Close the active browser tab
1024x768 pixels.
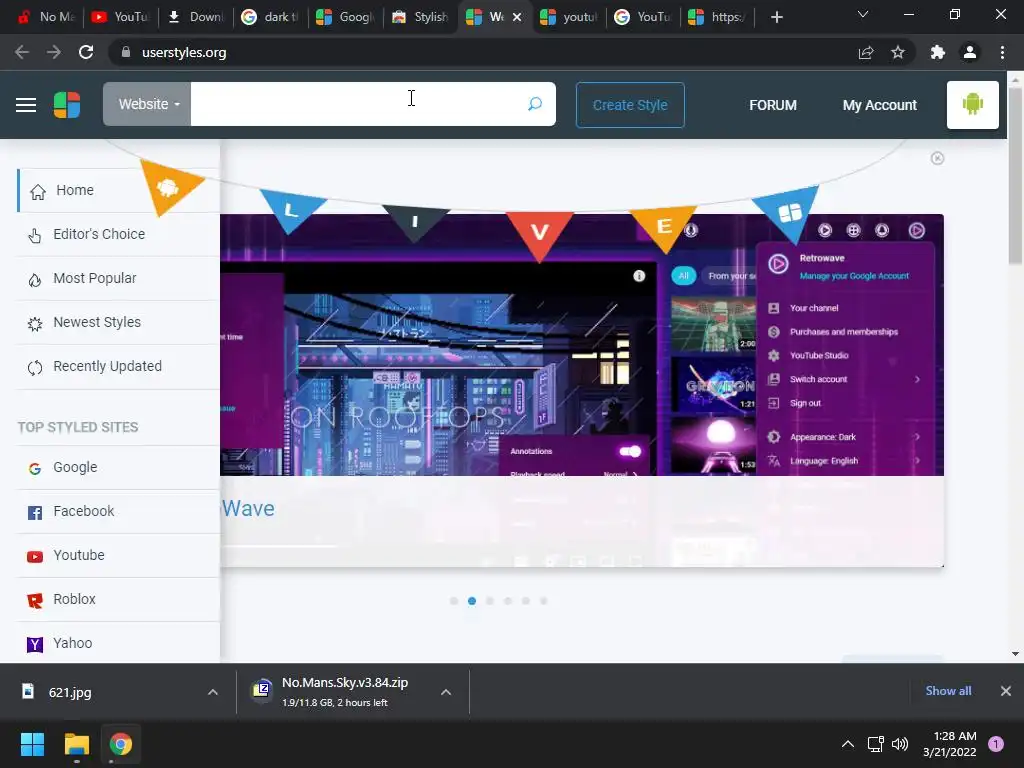point(517,17)
